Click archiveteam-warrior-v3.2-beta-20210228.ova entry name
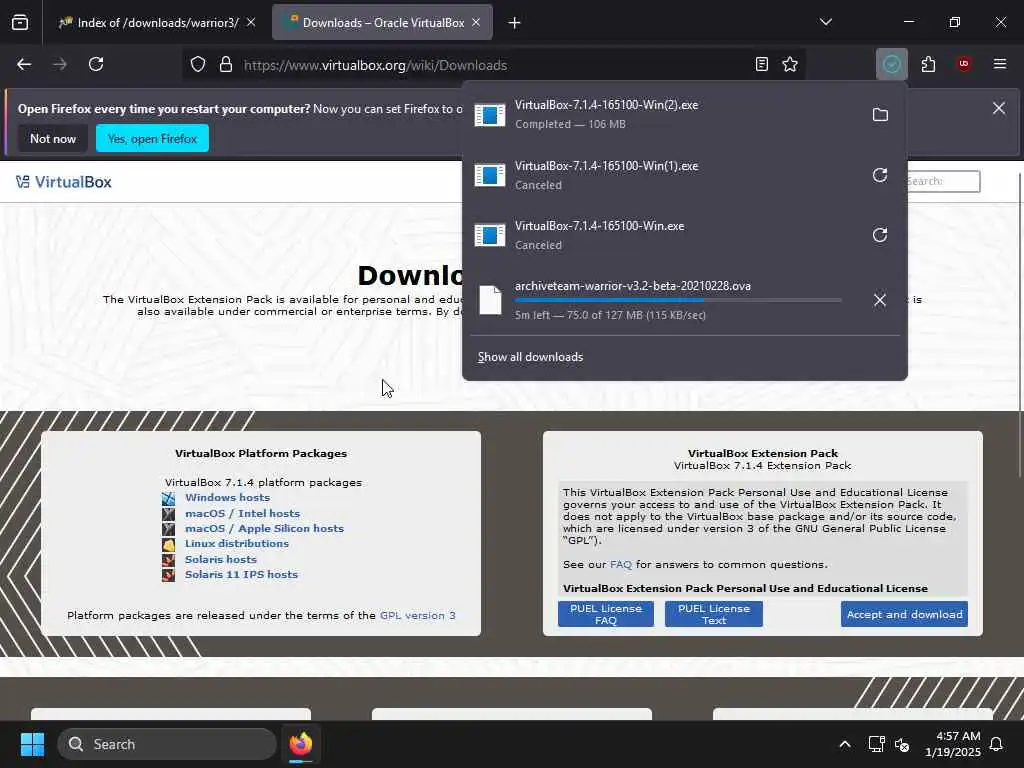Screen dimensions: 1024x768 point(632,286)
